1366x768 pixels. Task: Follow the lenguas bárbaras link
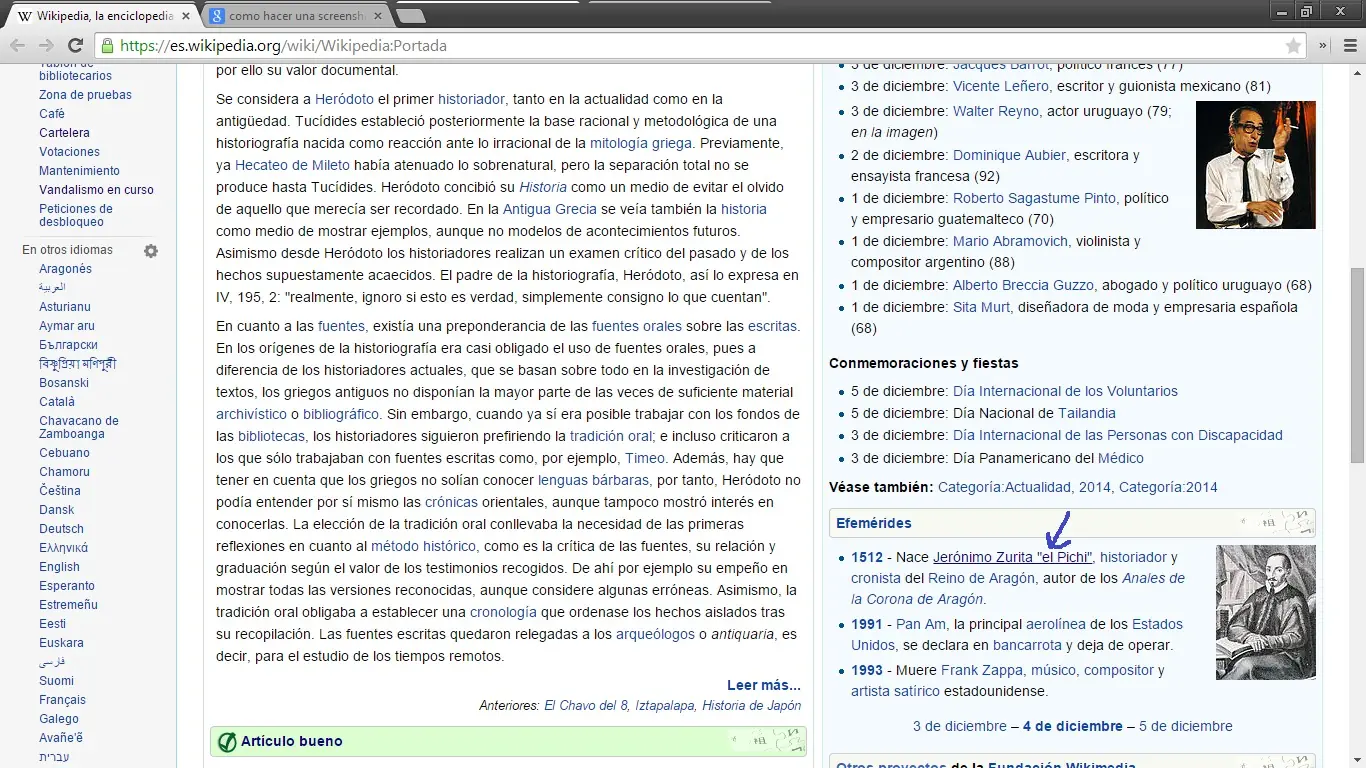click(x=593, y=480)
